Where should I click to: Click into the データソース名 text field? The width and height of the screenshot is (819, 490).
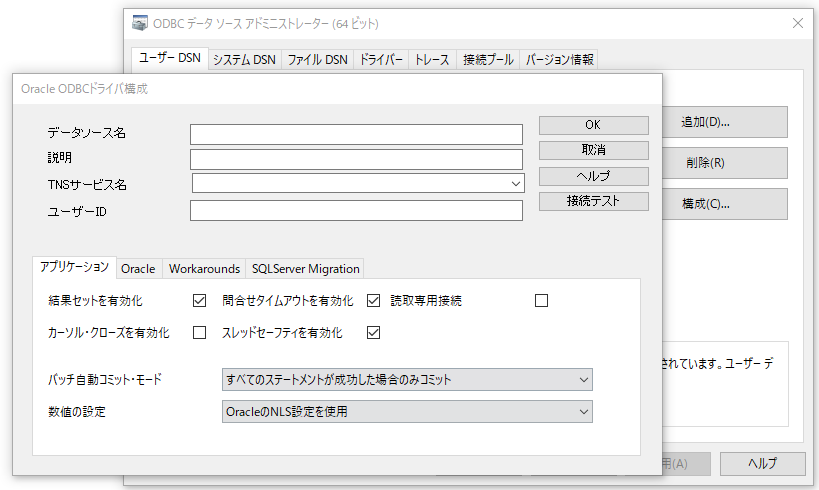coord(356,134)
